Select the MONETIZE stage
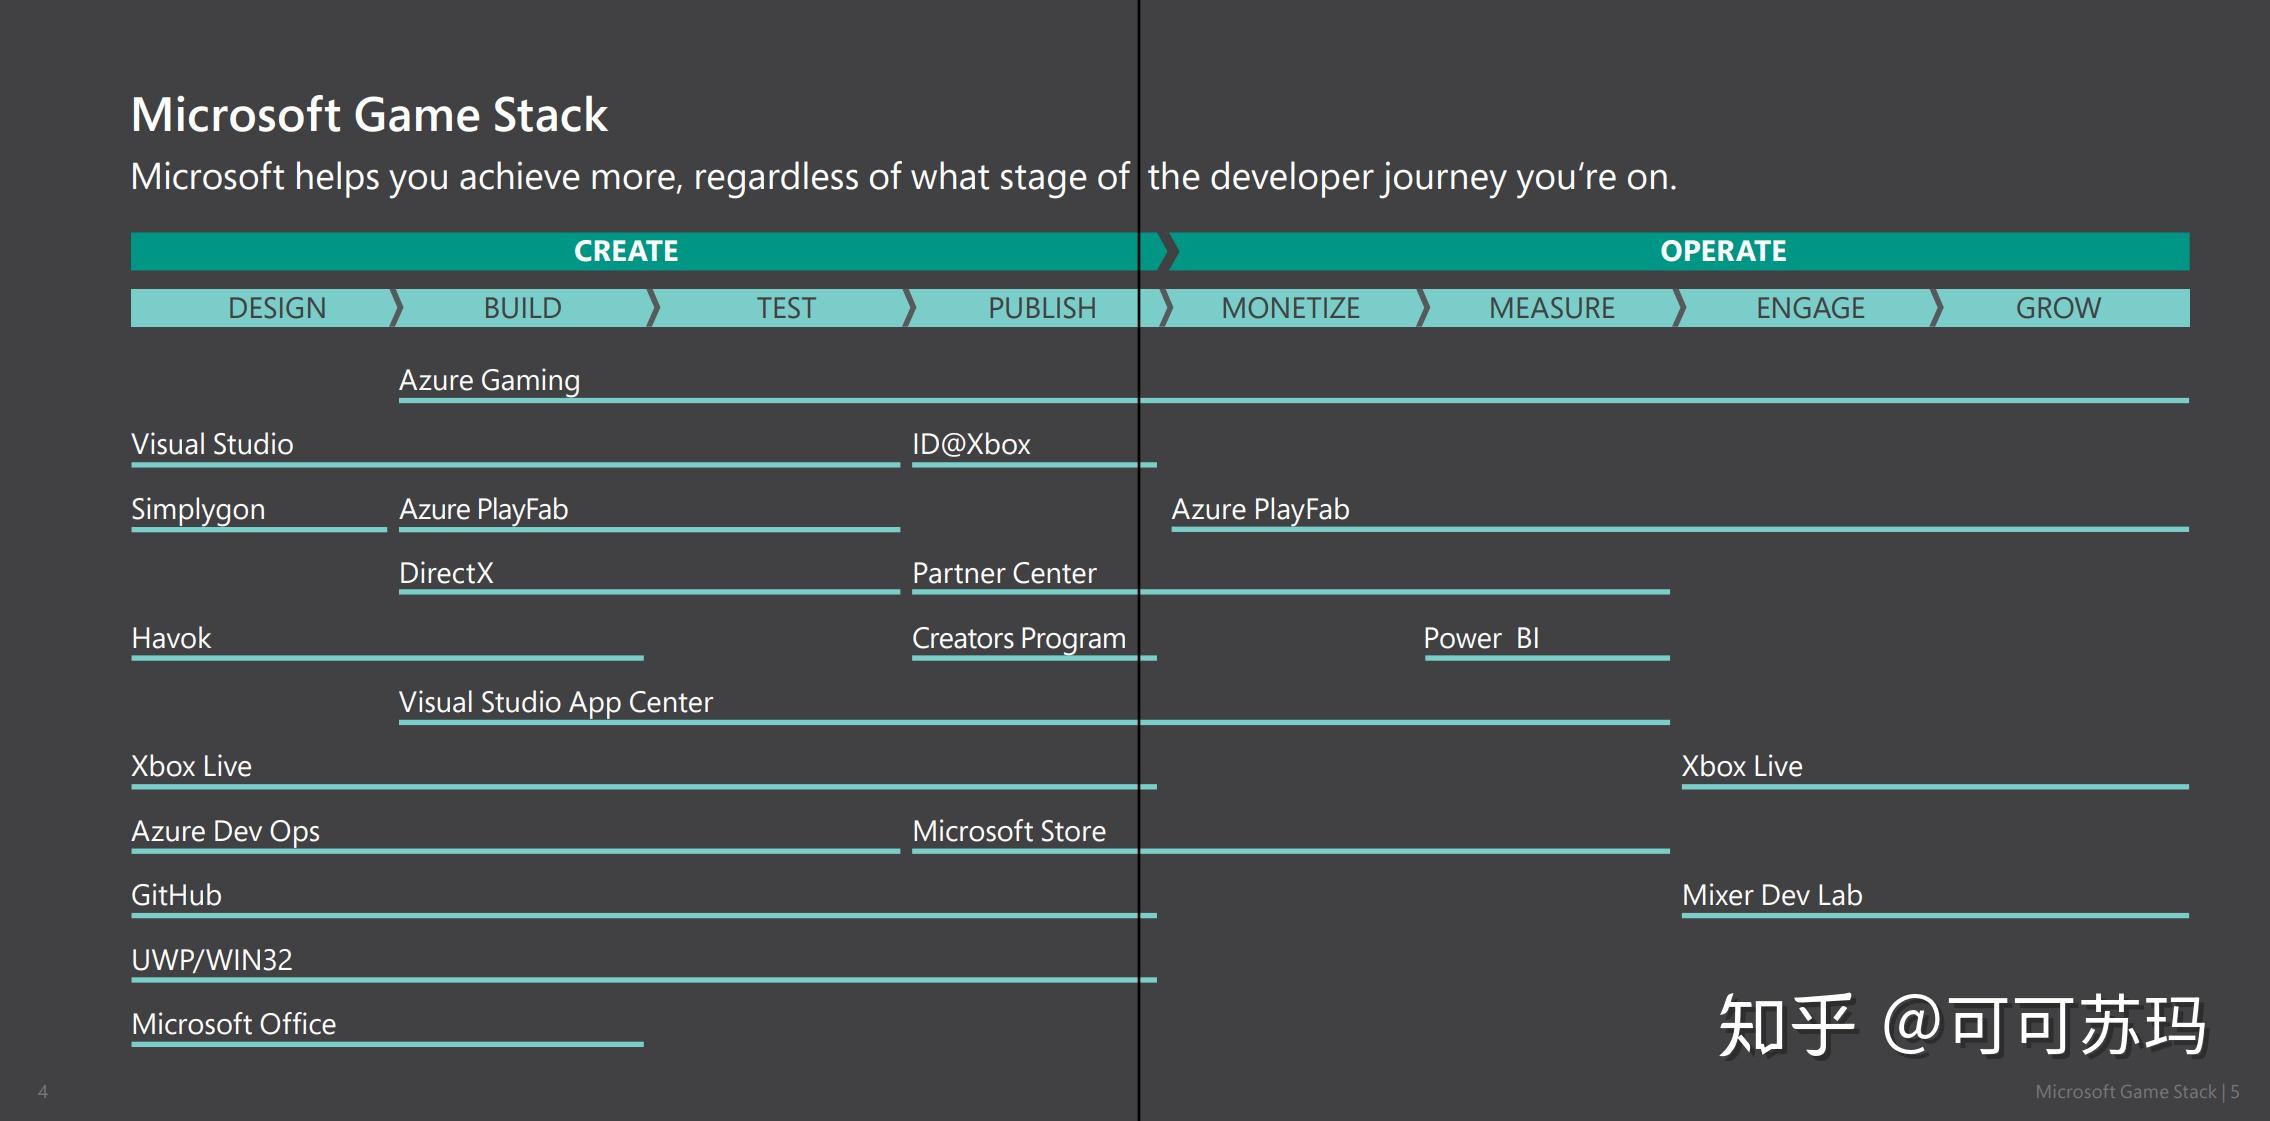This screenshot has width=2270, height=1121. coord(1292,308)
